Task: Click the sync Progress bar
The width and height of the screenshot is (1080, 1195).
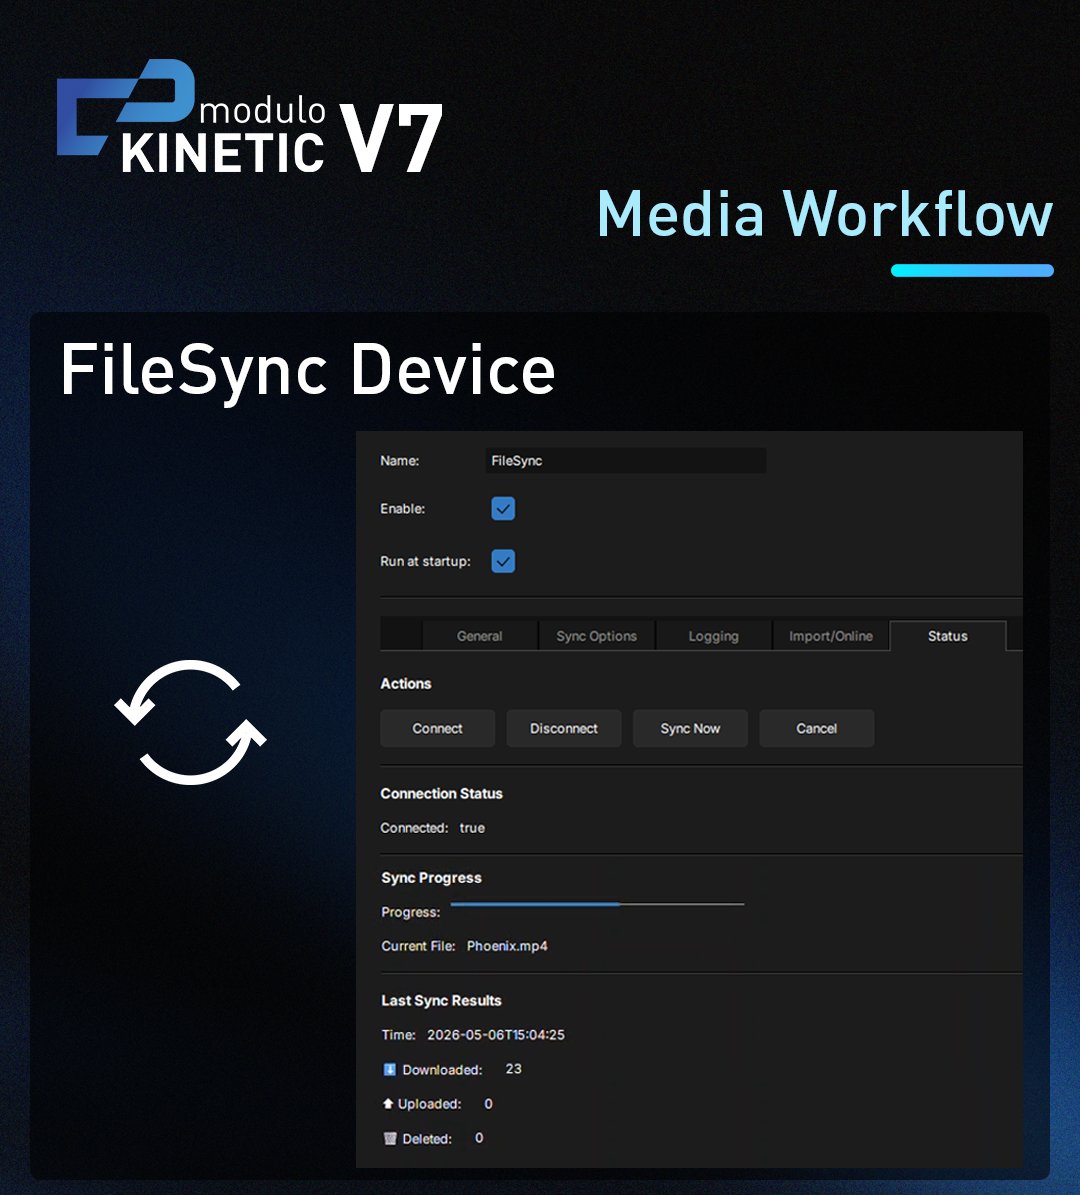Action: tap(598, 905)
